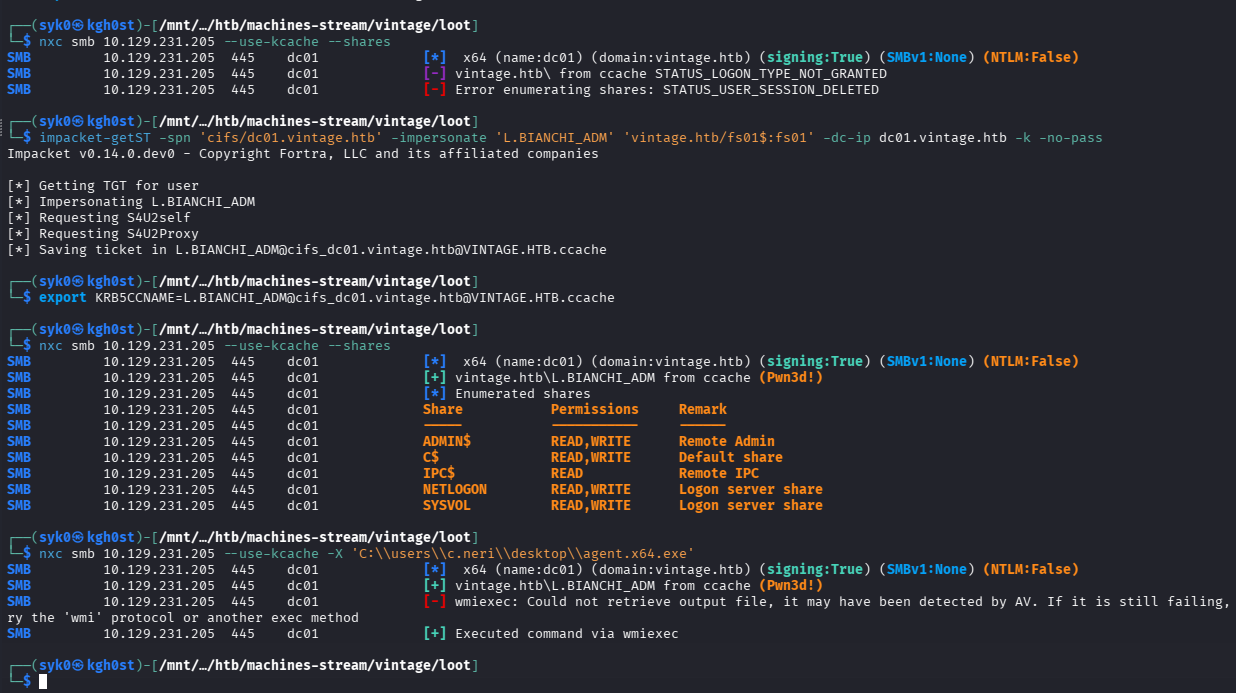Click the export keyword

click(x=63, y=298)
